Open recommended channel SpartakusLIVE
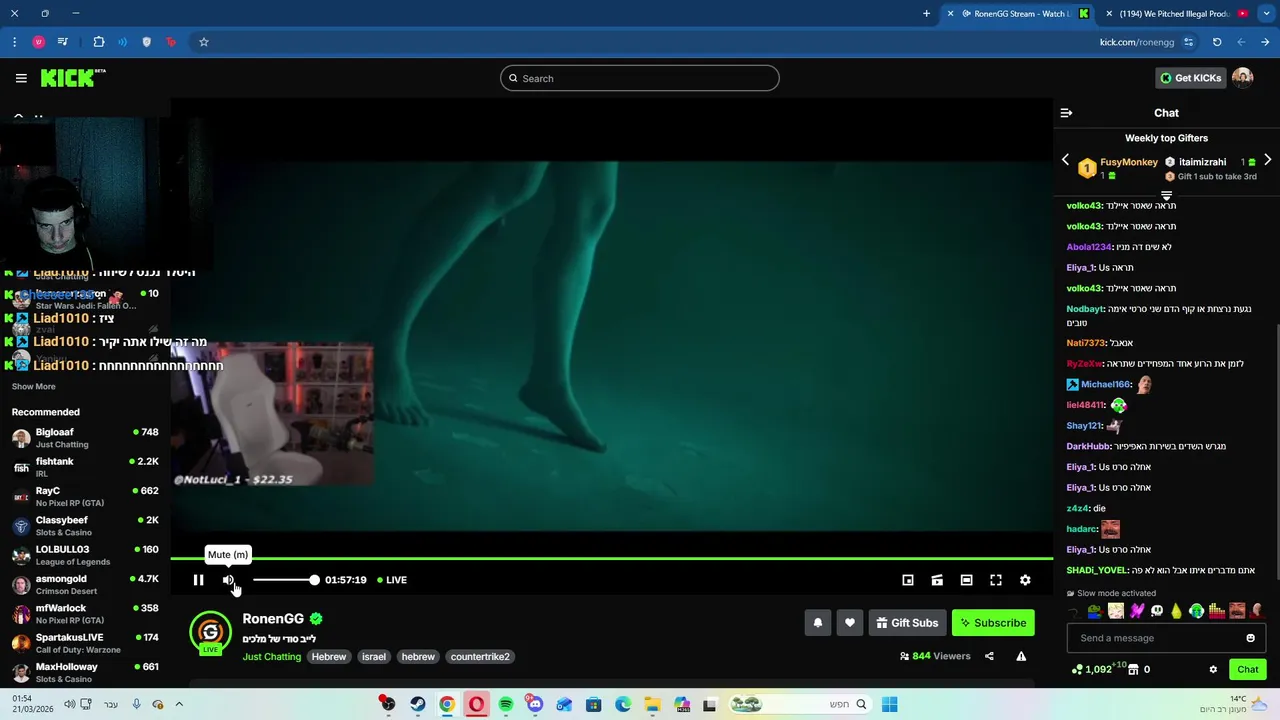Image resolution: width=1280 pixels, height=720 pixels. click(x=85, y=643)
